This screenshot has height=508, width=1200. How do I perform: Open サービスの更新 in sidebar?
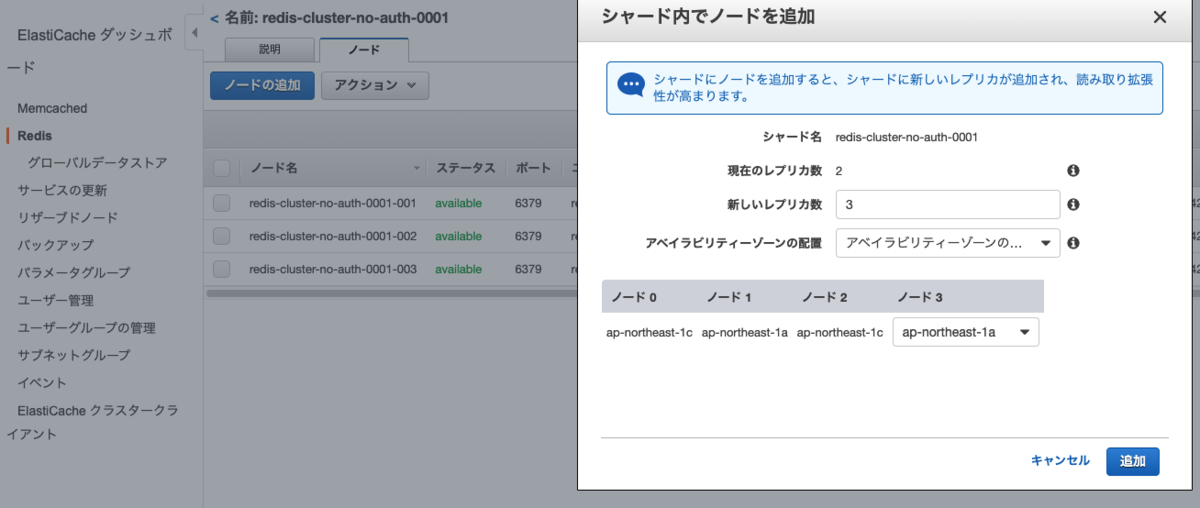(x=62, y=190)
